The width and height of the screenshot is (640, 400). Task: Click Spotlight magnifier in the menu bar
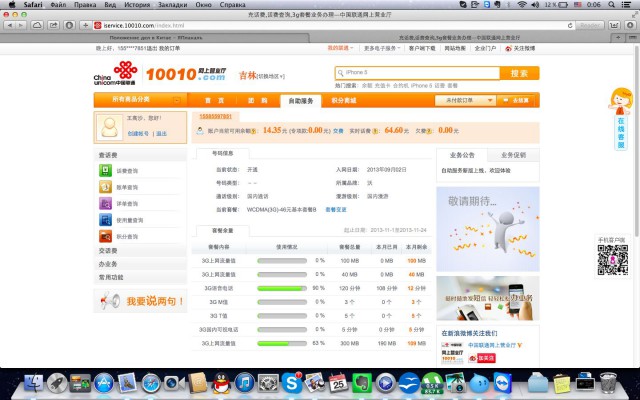(611, 4)
